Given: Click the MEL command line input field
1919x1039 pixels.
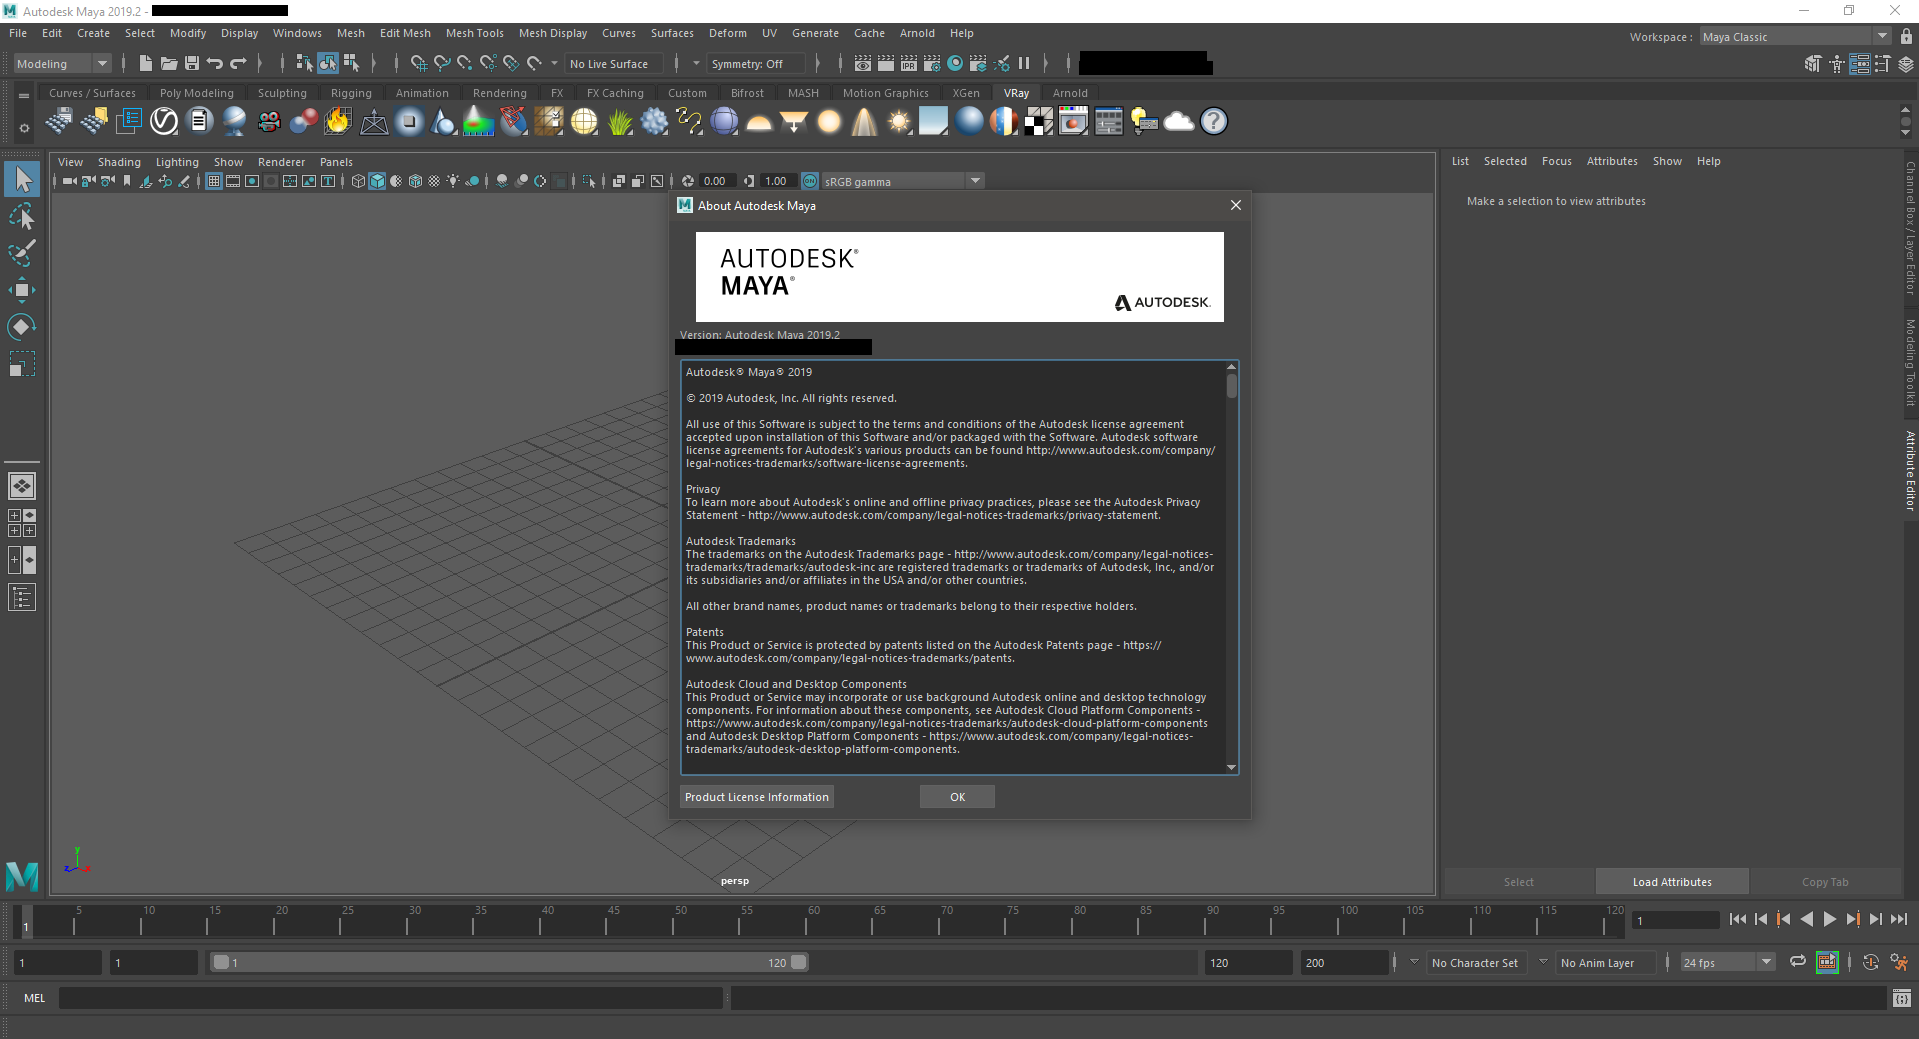Looking at the screenshot, I should (390, 998).
